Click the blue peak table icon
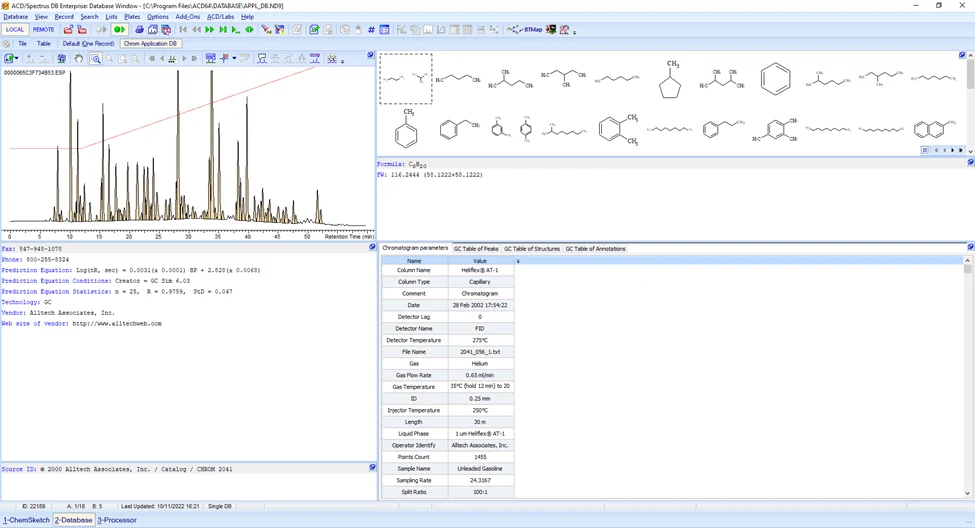Screen dimensions: 975x528 (211, 58)
